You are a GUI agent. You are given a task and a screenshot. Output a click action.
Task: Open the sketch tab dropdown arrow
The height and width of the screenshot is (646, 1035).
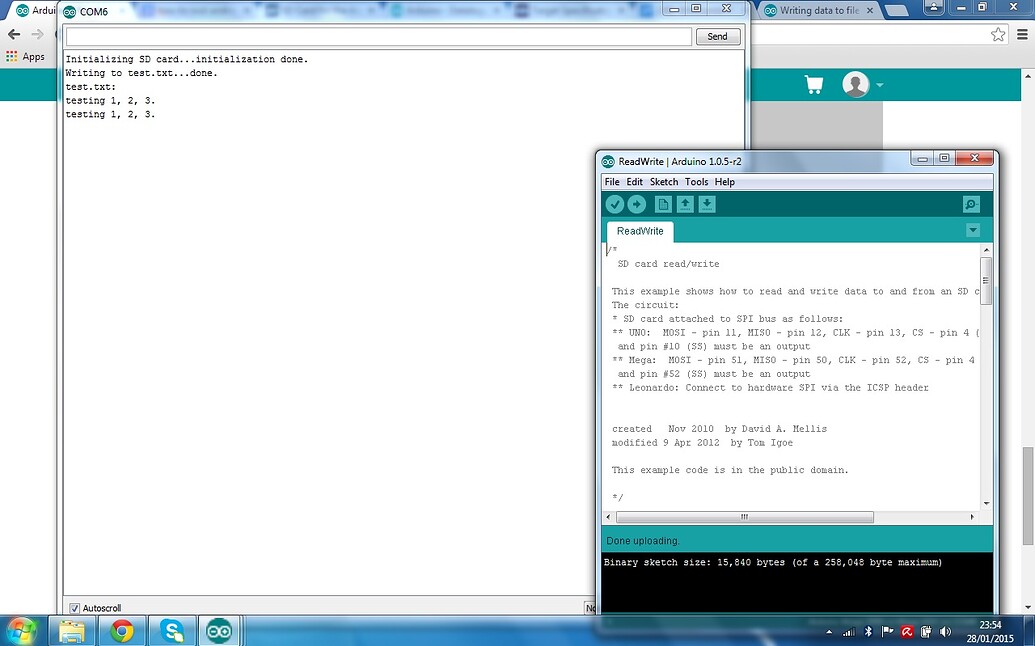972,230
